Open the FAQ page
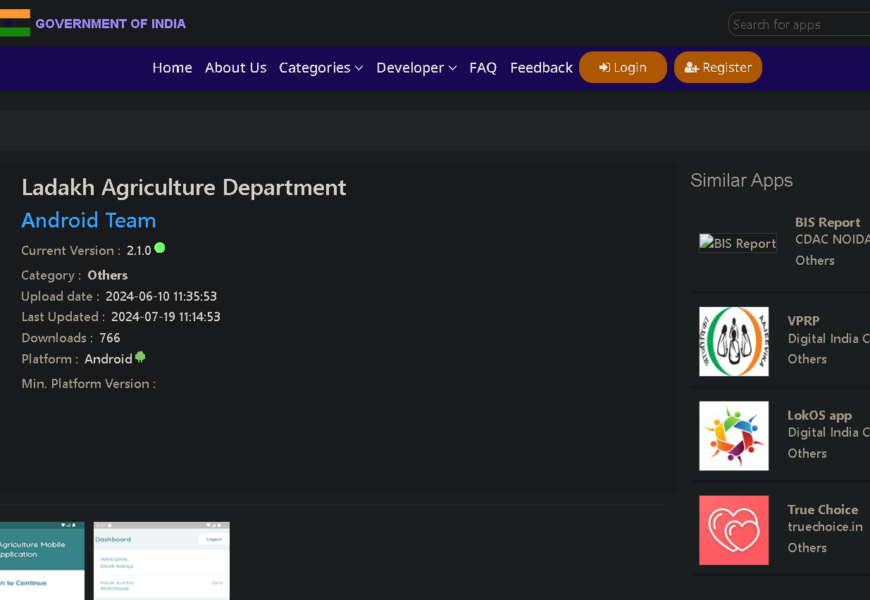870x600 pixels. (483, 68)
